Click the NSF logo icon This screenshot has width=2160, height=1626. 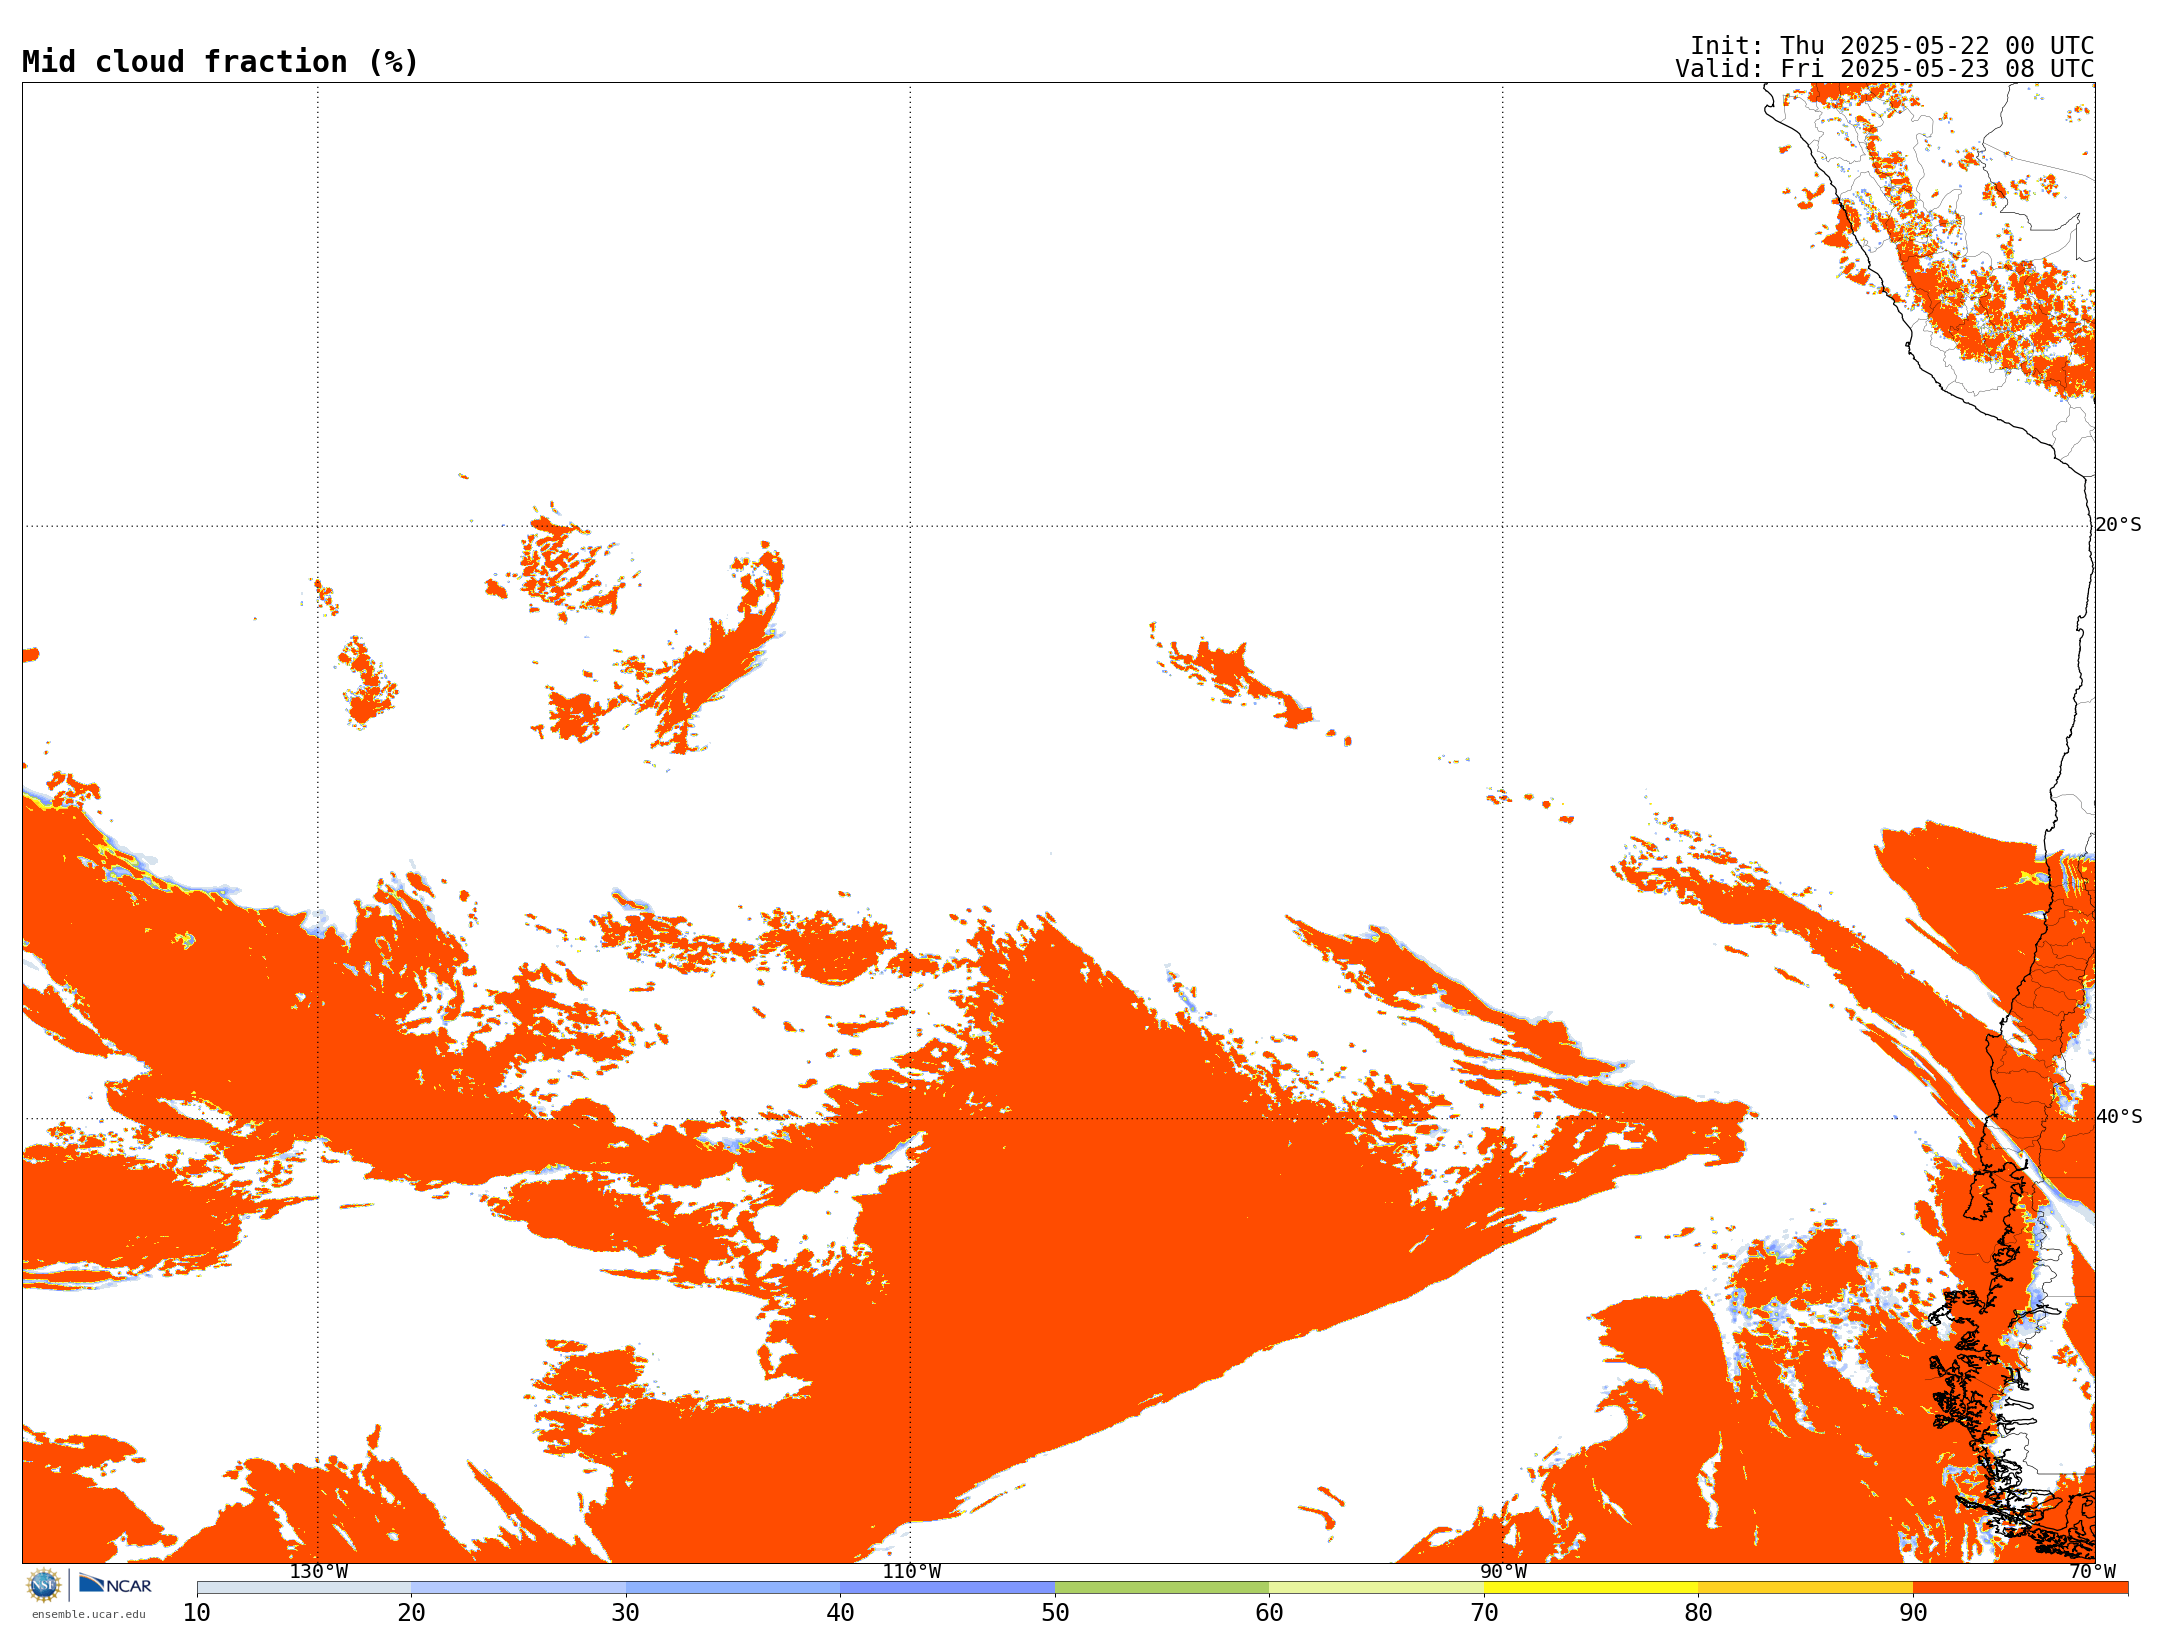[44, 1585]
